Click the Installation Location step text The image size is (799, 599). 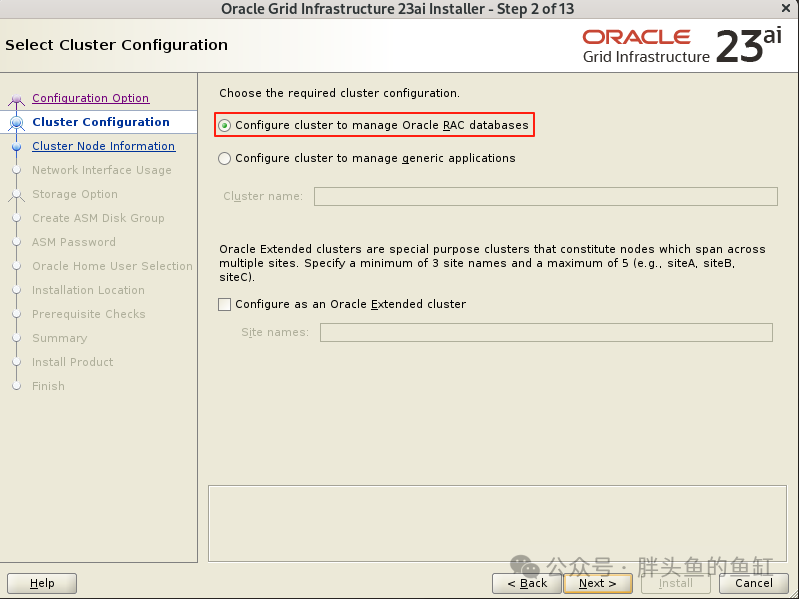click(89, 290)
